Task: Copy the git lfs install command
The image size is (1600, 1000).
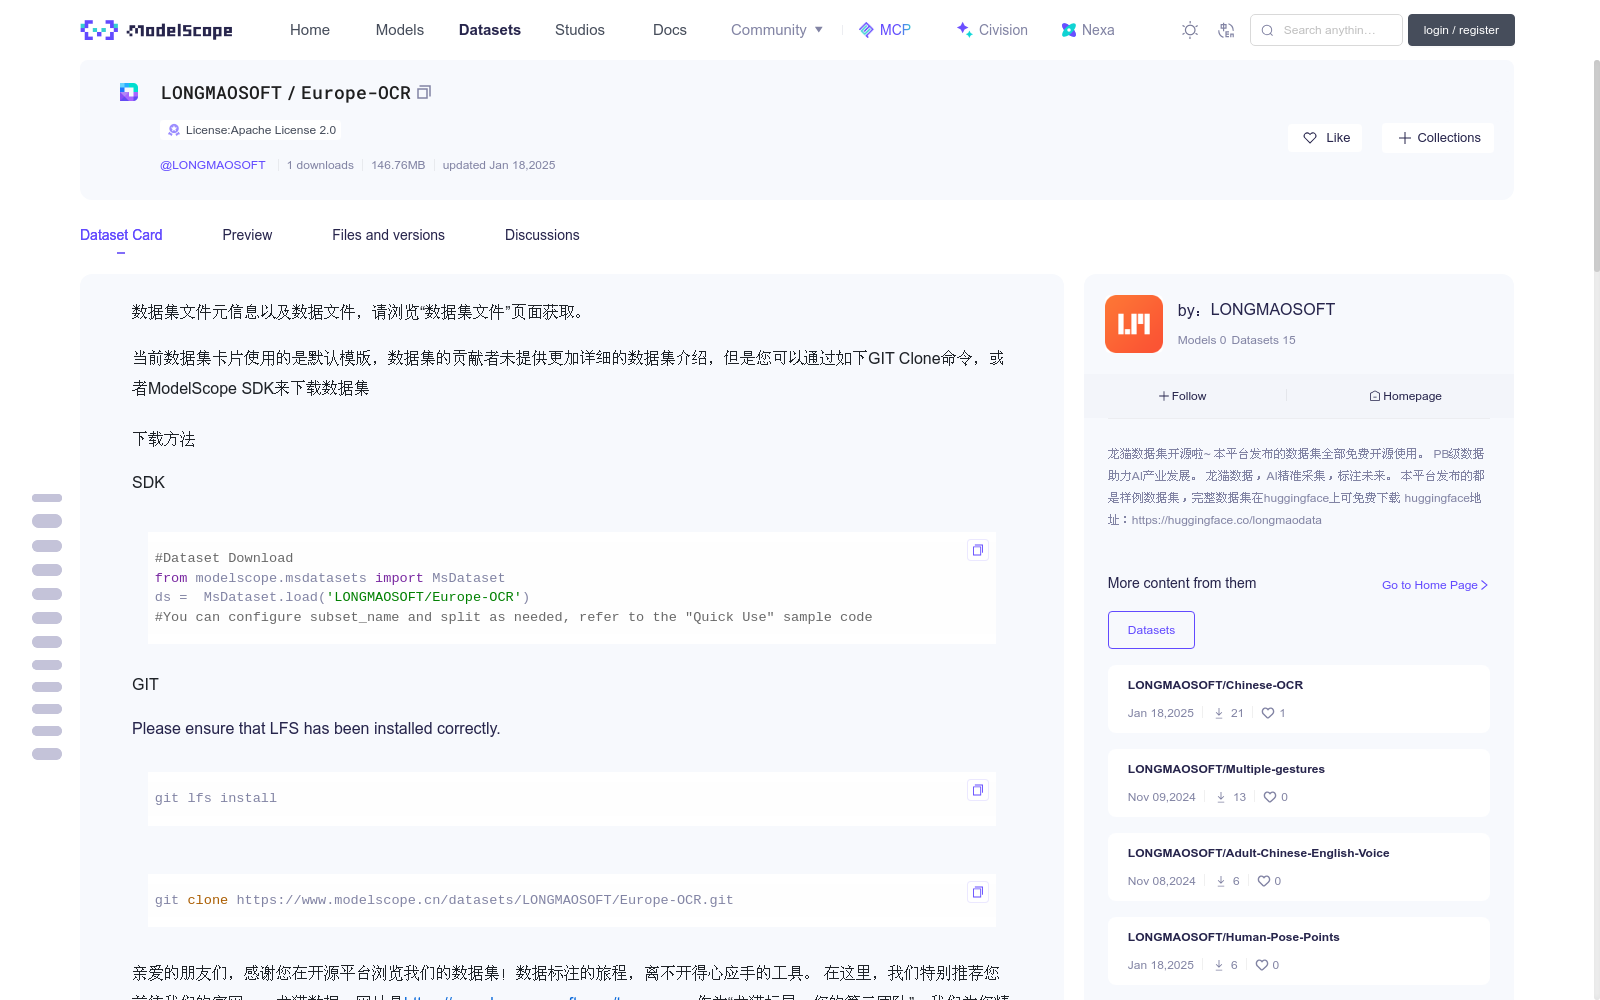Action: [978, 790]
